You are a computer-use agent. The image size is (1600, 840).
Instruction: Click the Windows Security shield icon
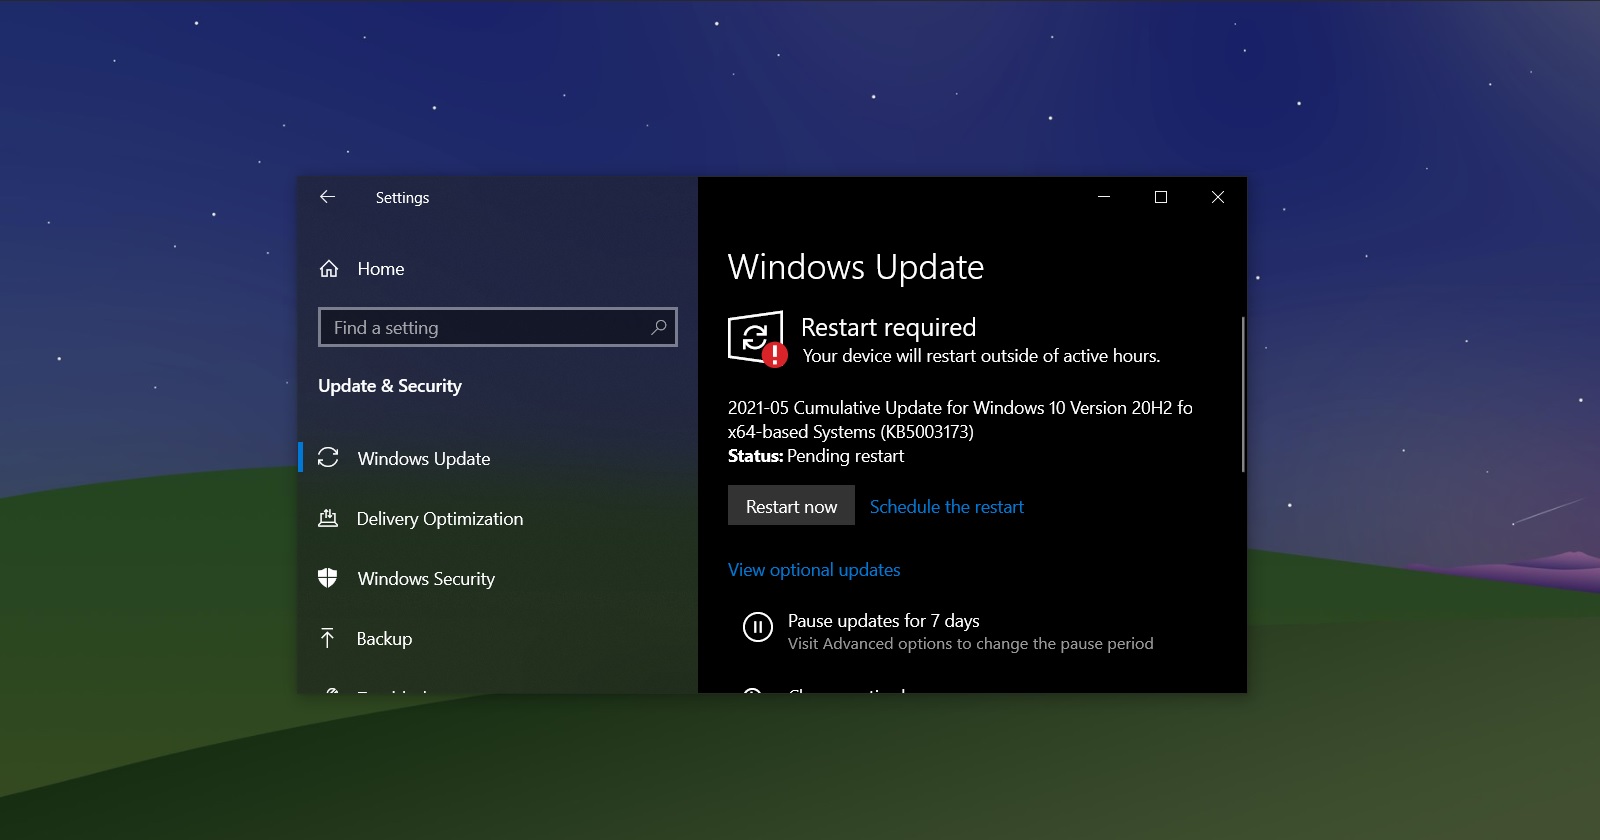click(x=327, y=578)
